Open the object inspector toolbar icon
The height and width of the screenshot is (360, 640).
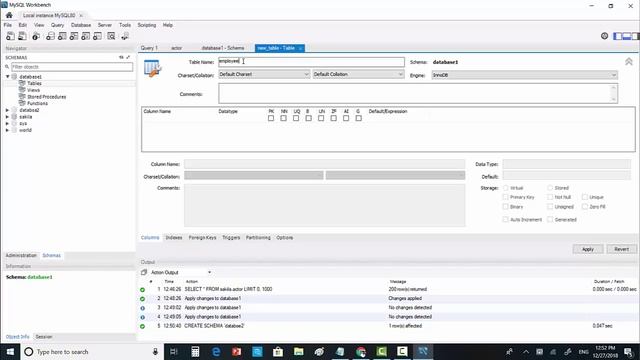tap(36, 36)
